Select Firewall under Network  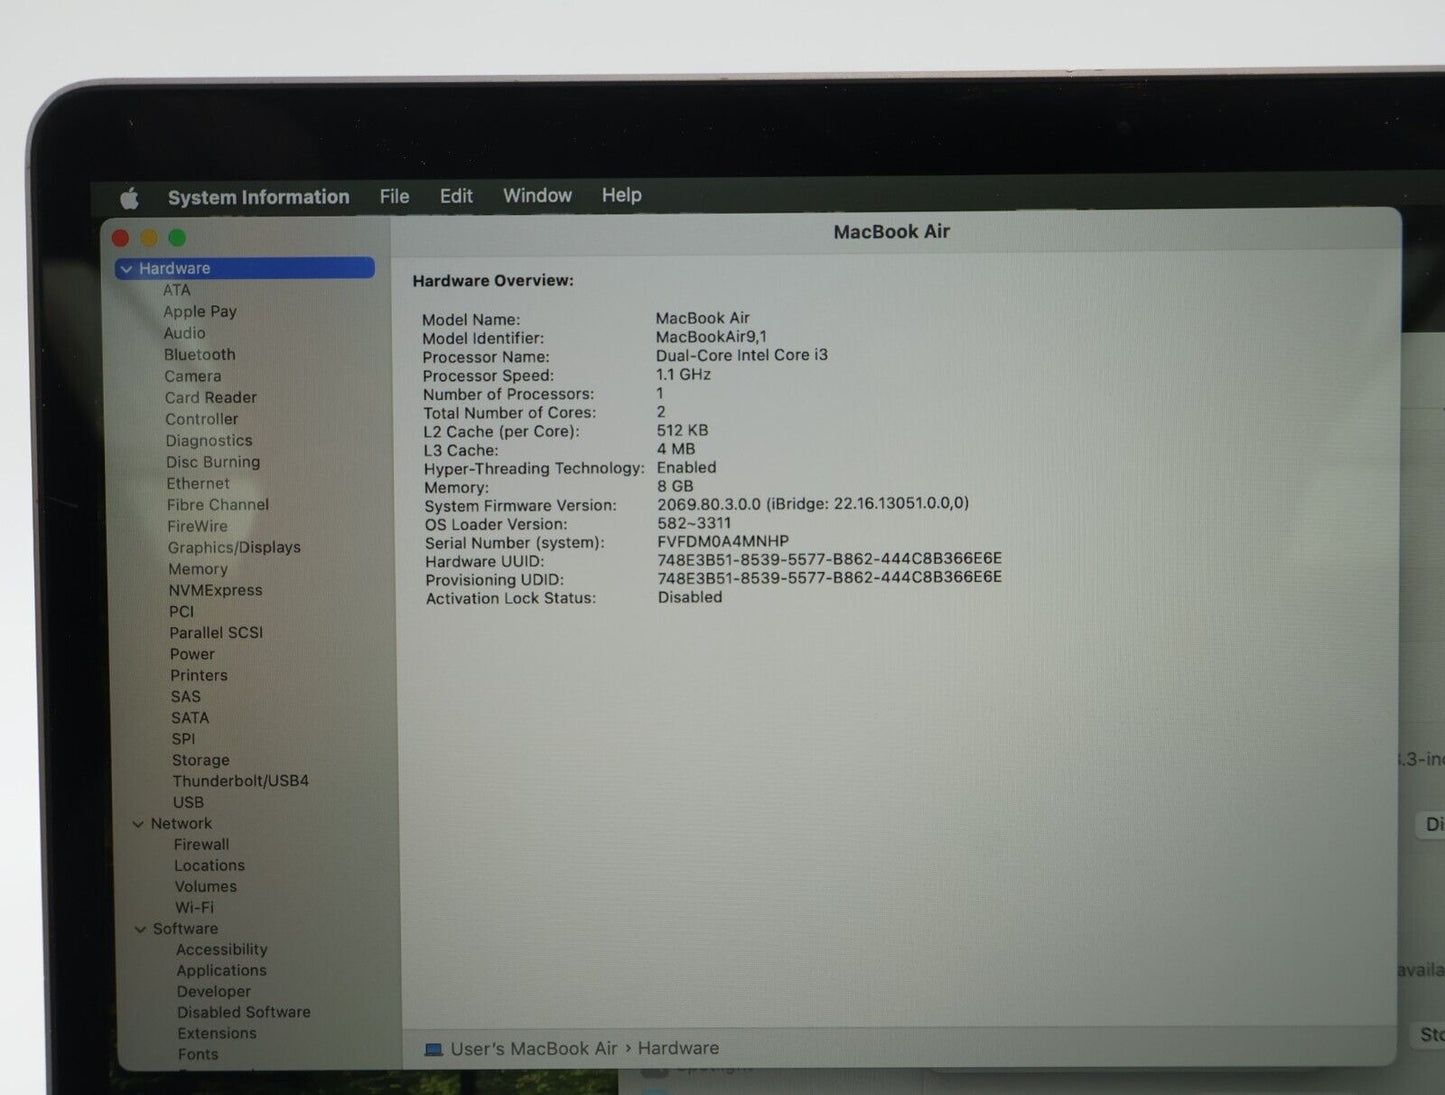click(x=201, y=844)
